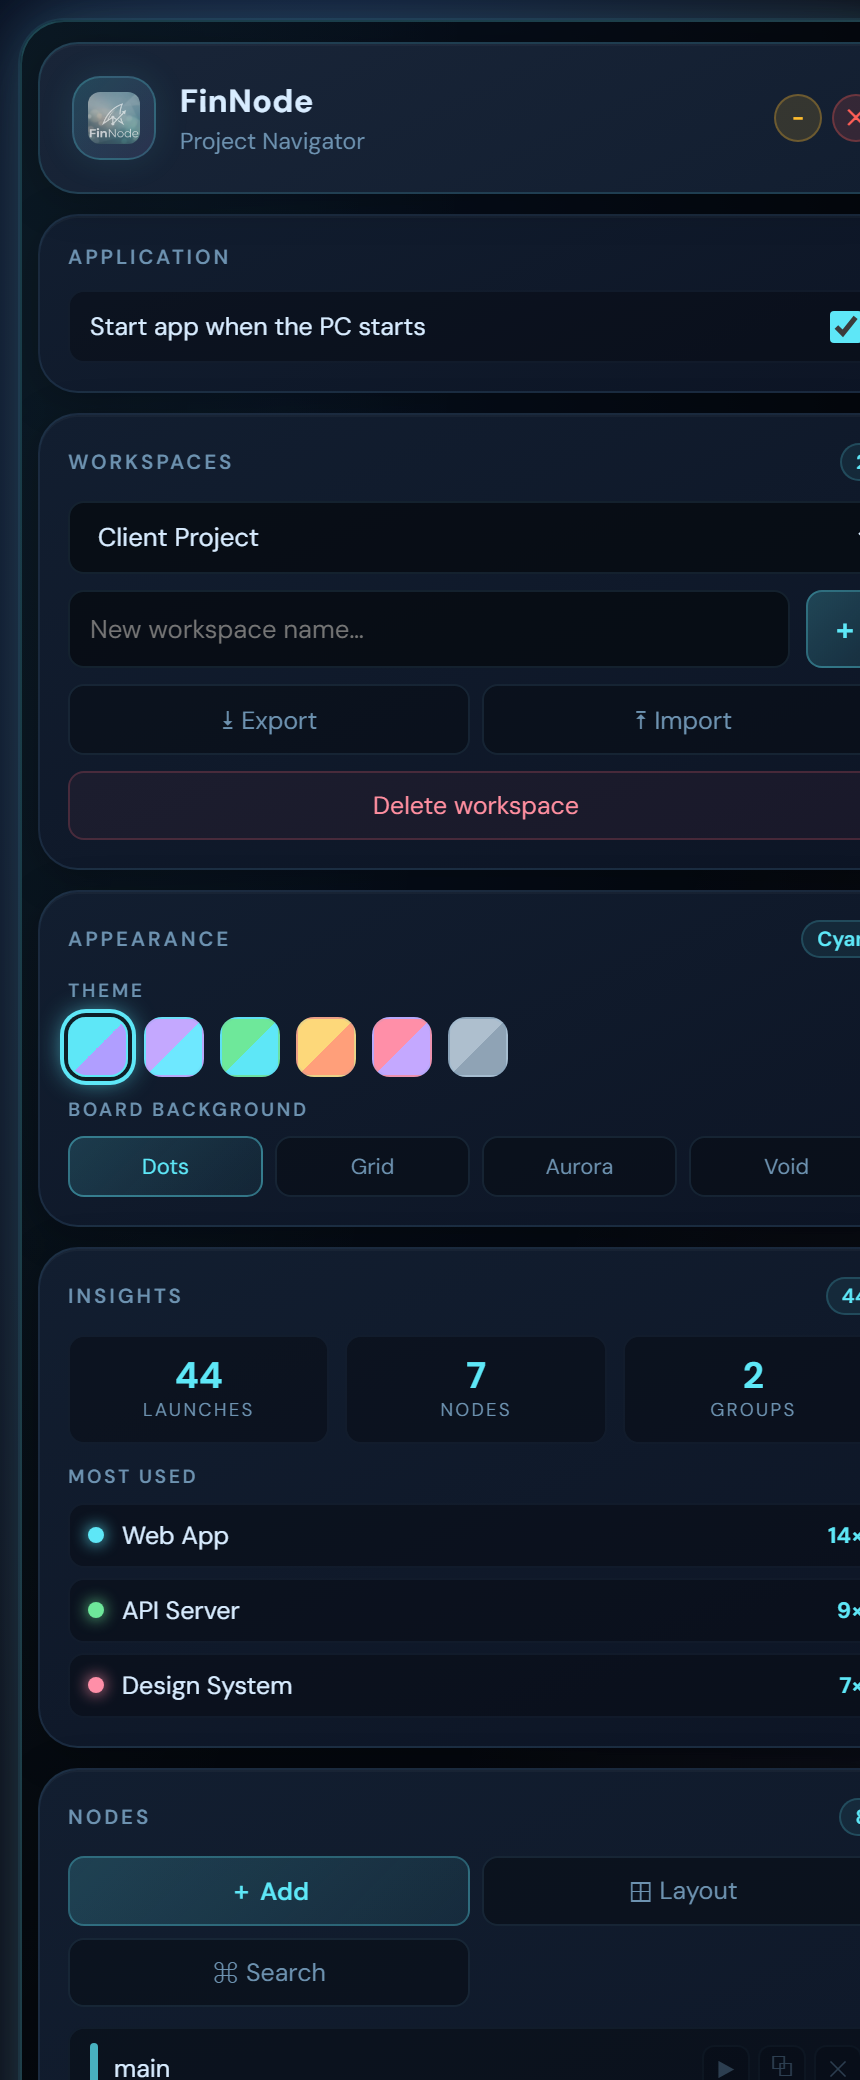Switch board background to Void

[x=776, y=1166]
